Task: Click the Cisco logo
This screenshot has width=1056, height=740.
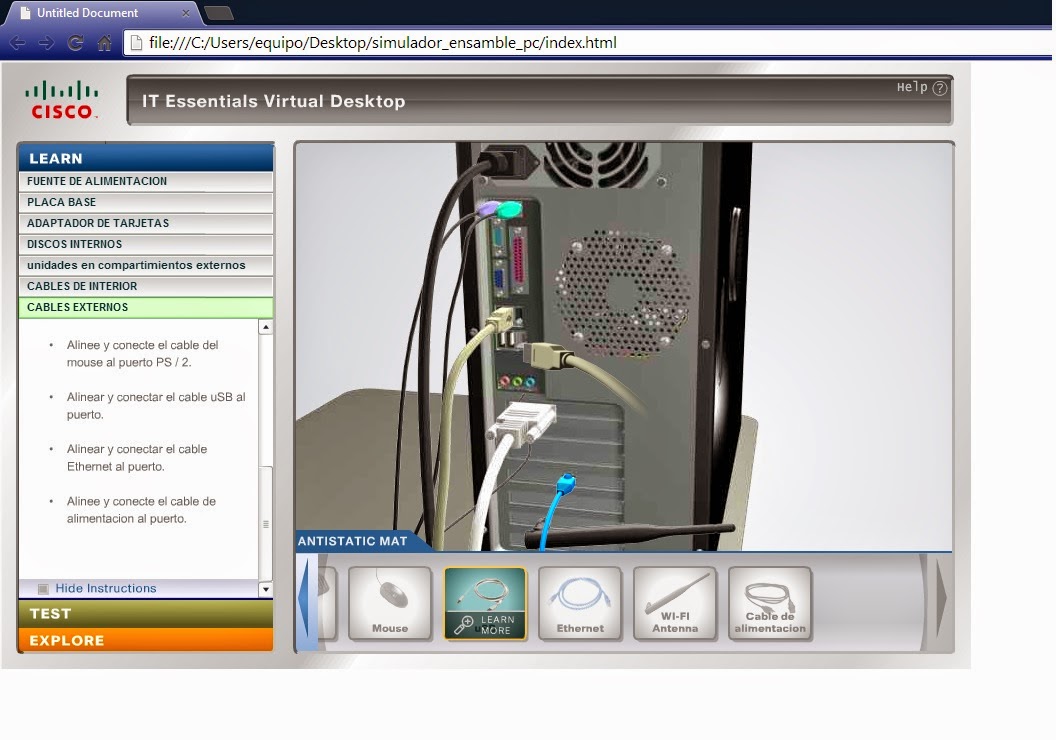Action: (x=62, y=100)
